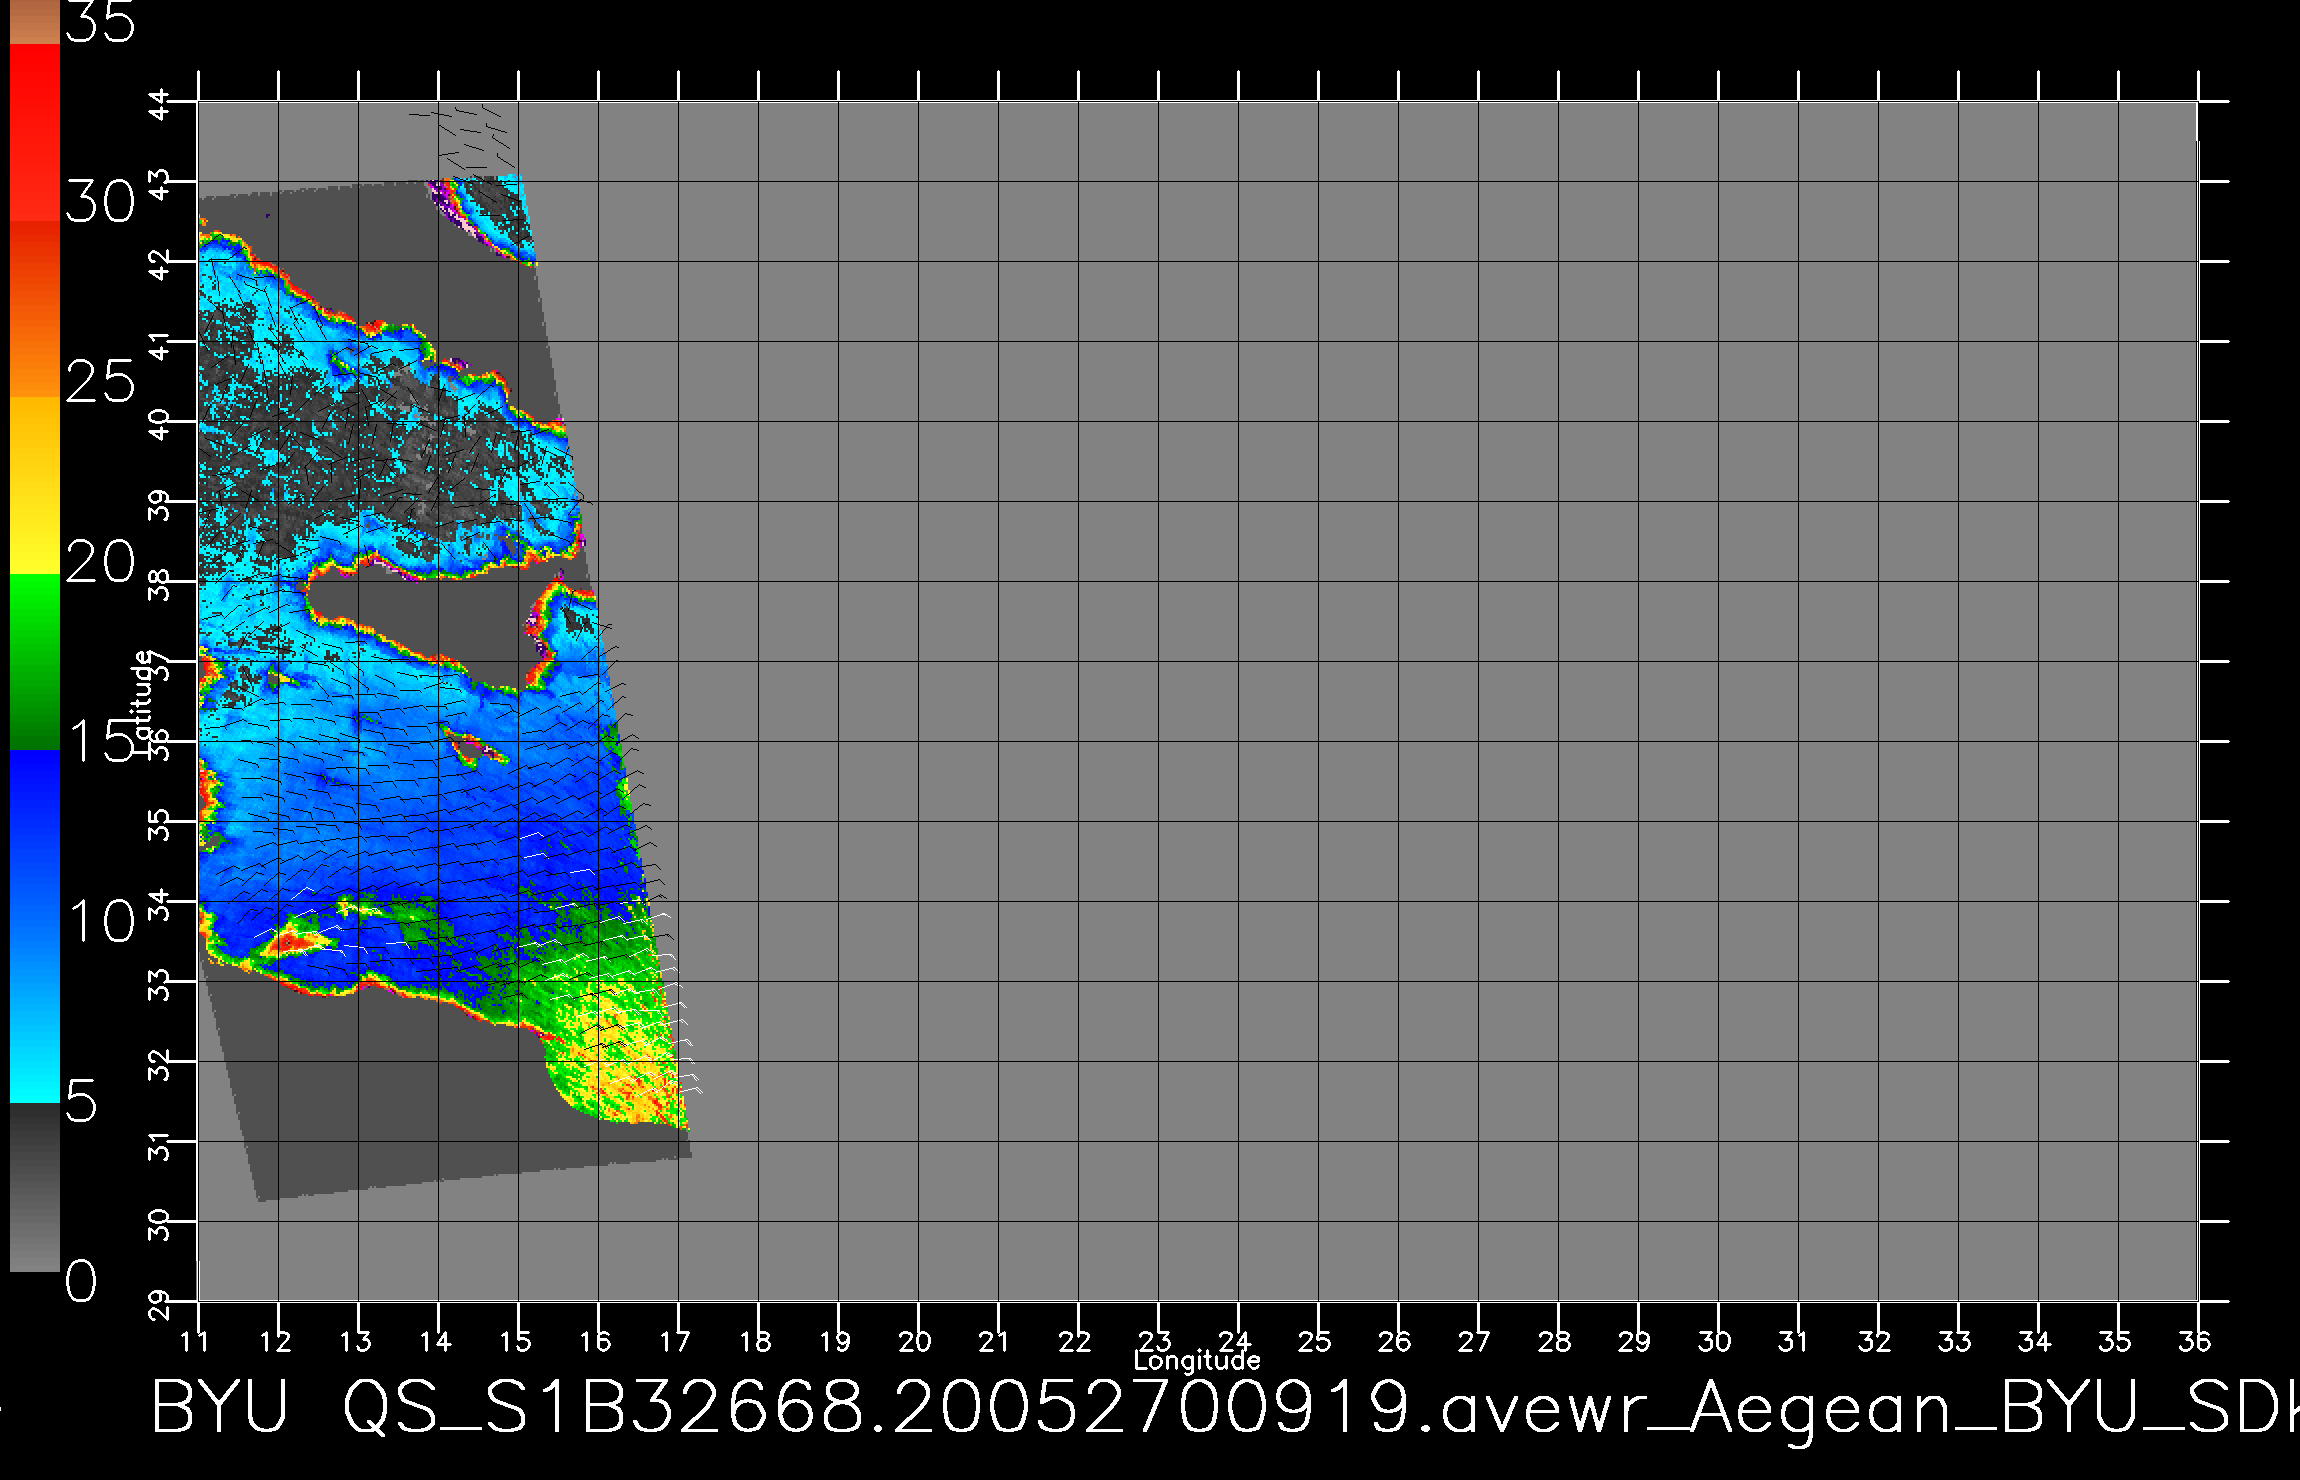
Task: Click longitude tick label 29
Action: (x=1635, y=1341)
